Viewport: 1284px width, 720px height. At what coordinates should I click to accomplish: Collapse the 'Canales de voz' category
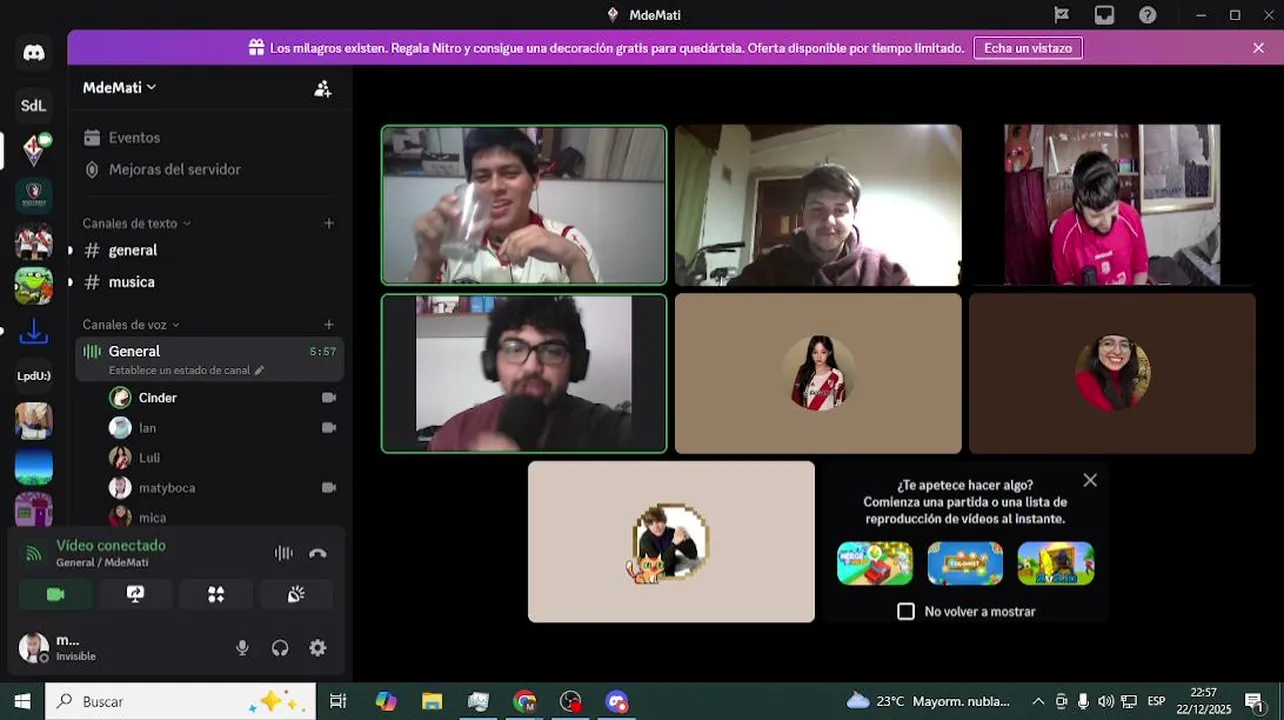131,324
